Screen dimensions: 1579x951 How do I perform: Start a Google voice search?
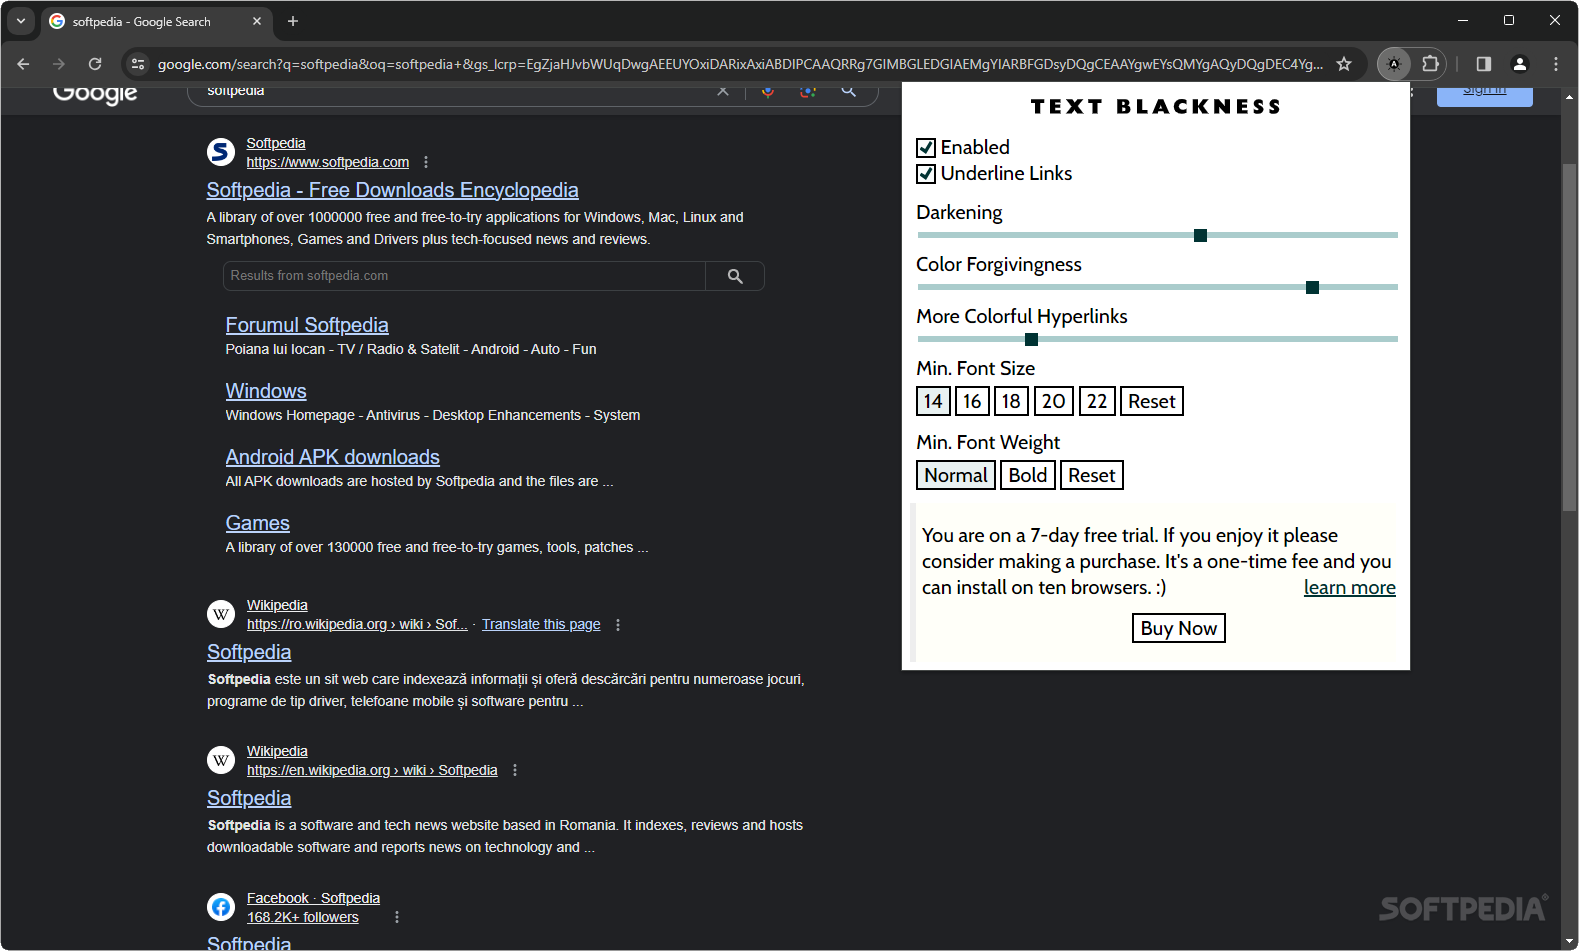pyautogui.click(x=768, y=91)
